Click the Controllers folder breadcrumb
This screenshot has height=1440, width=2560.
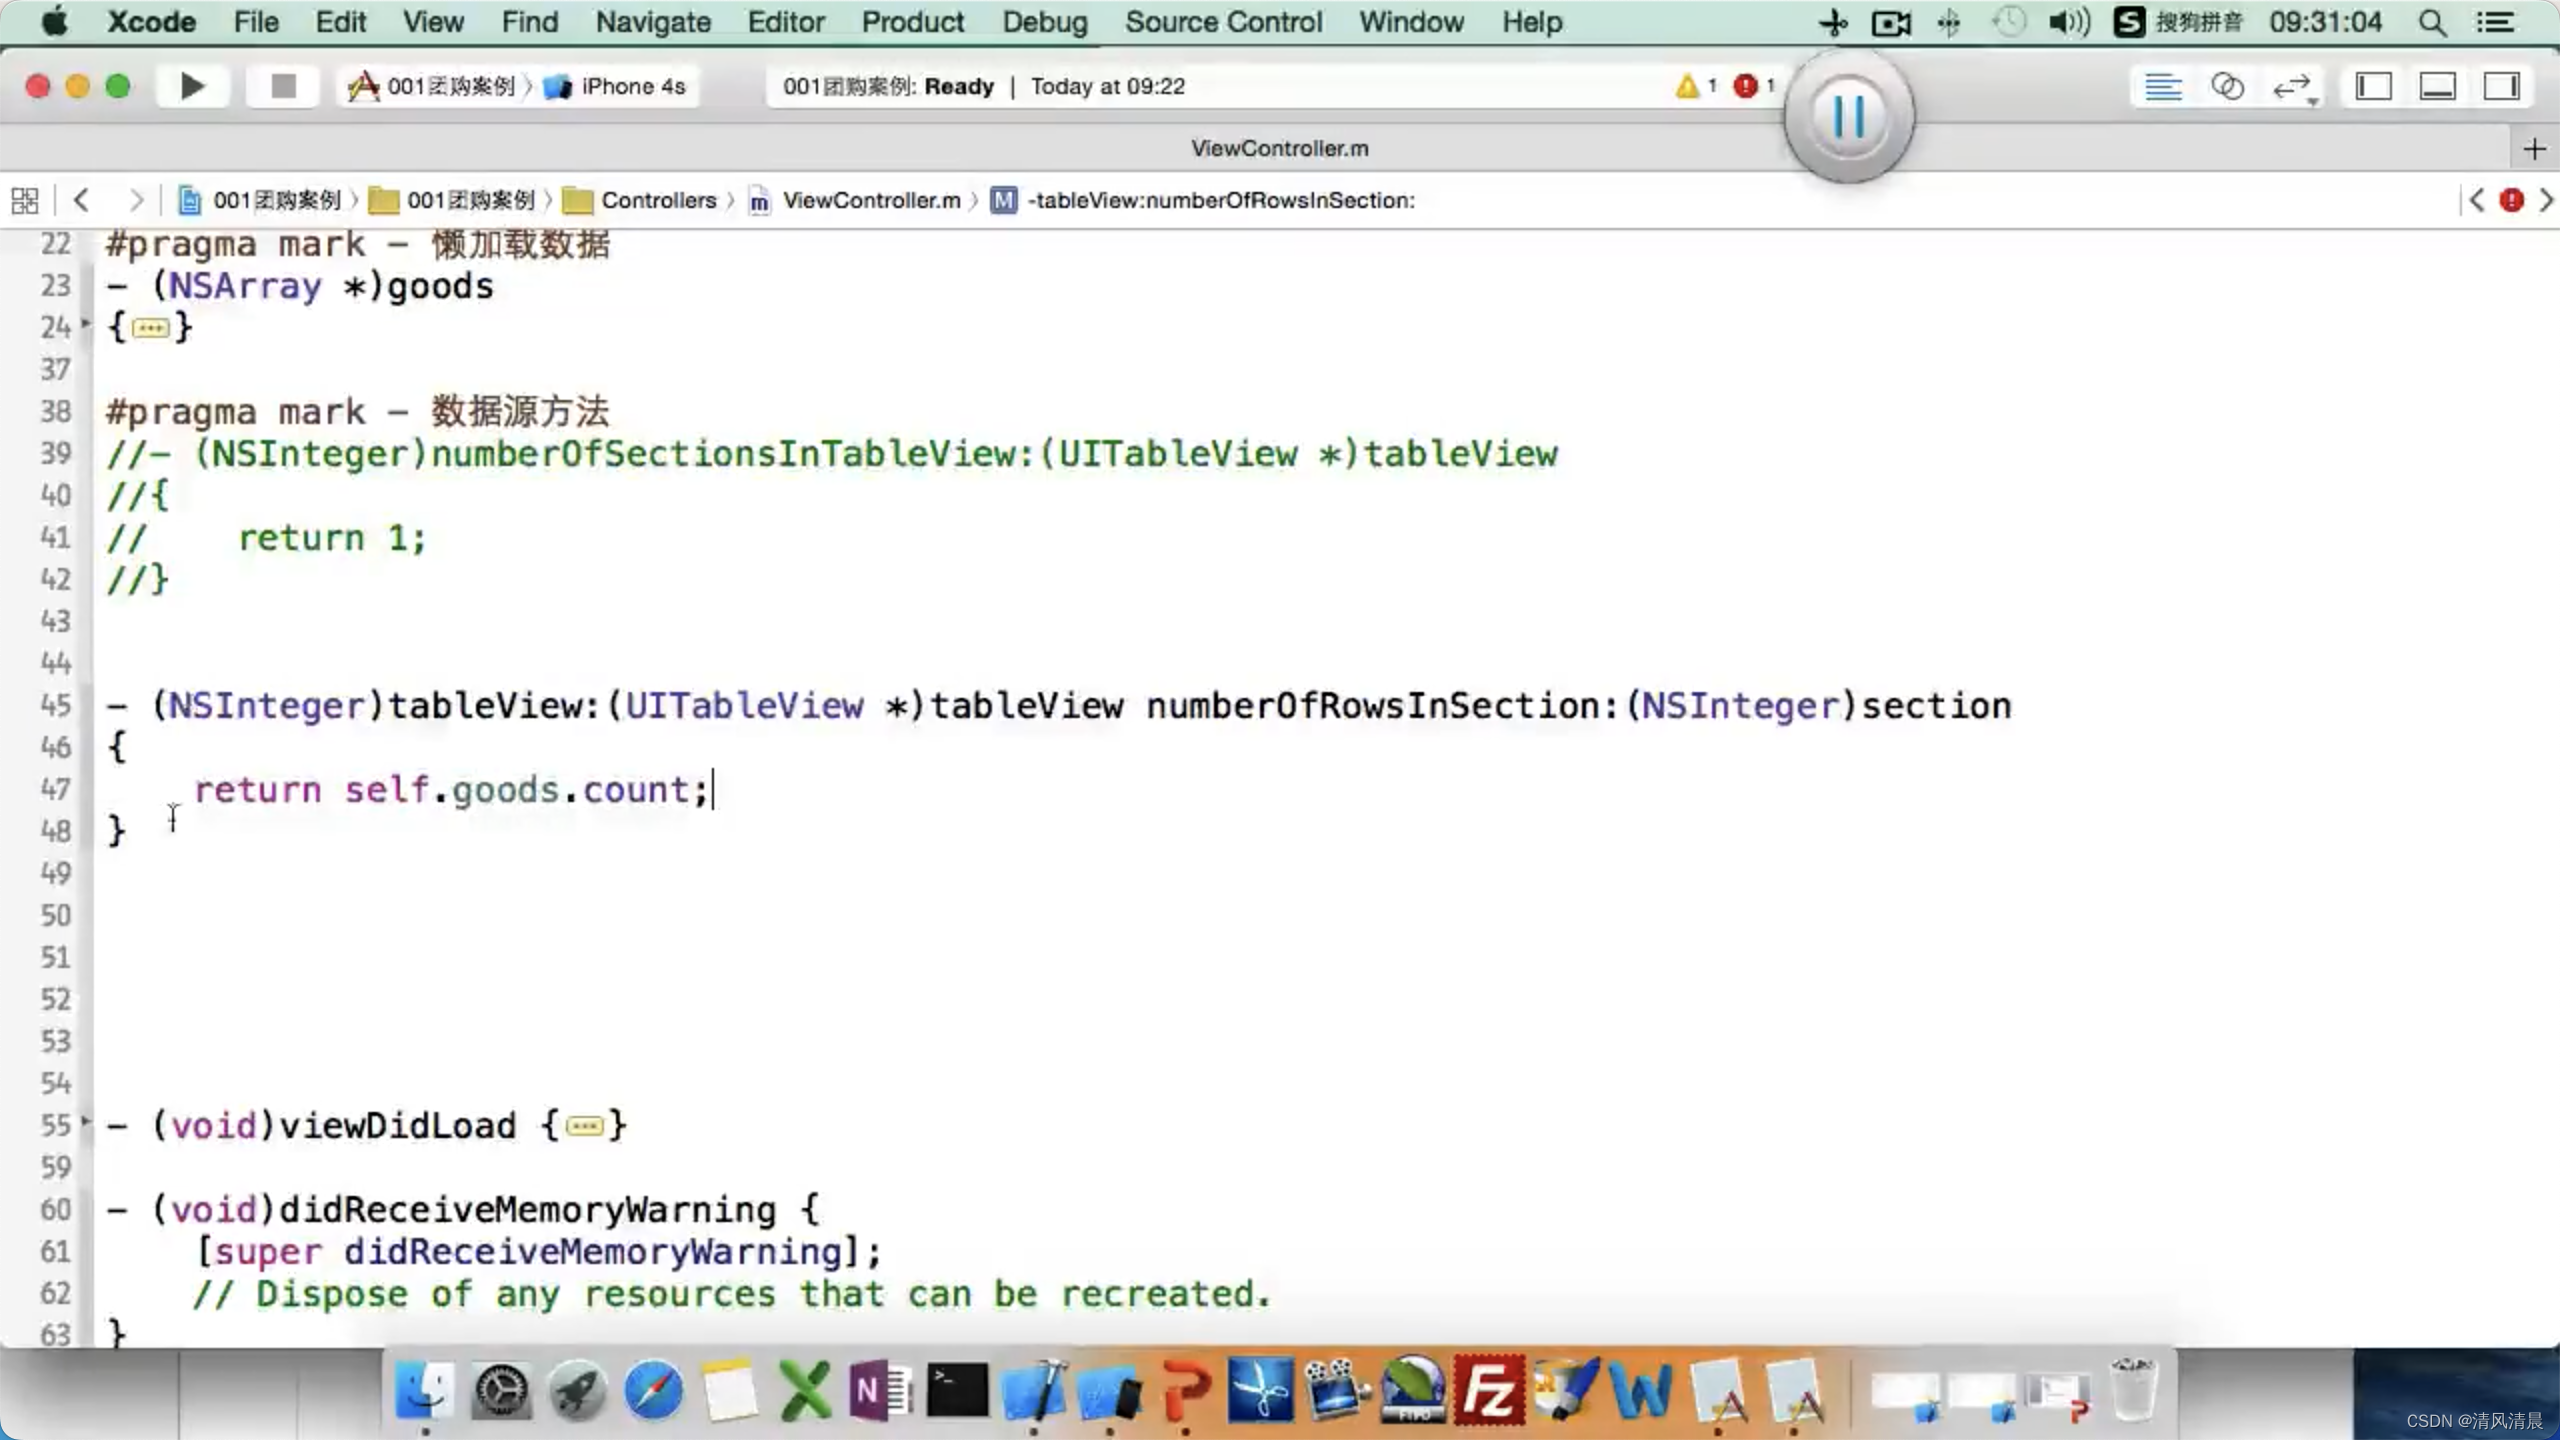click(657, 200)
